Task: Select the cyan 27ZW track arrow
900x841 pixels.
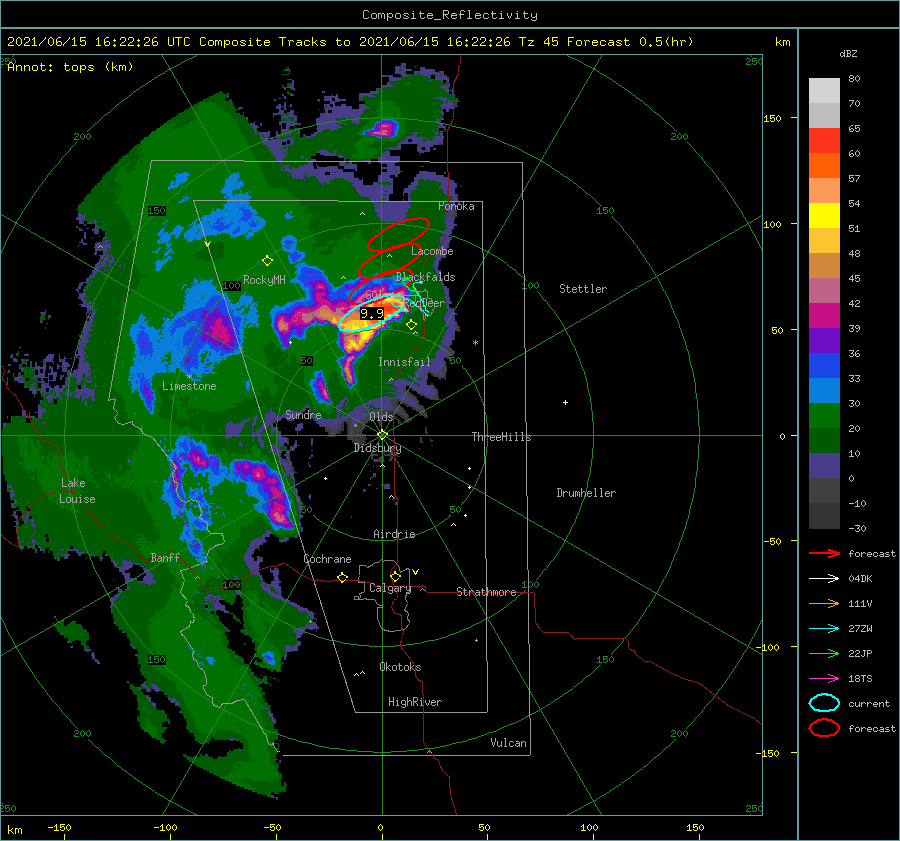Action: coord(824,629)
